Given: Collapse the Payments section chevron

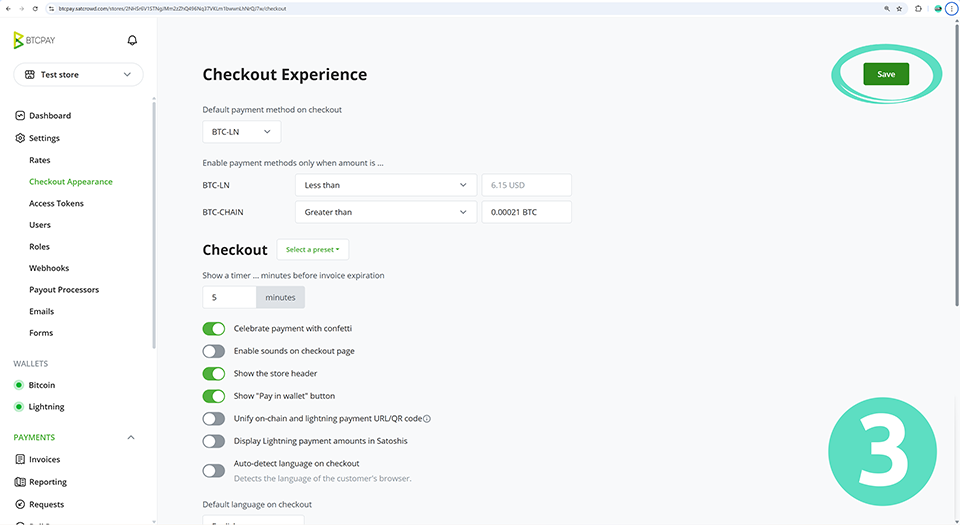Looking at the screenshot, I should pyautogui.click(x=131, y=437).
